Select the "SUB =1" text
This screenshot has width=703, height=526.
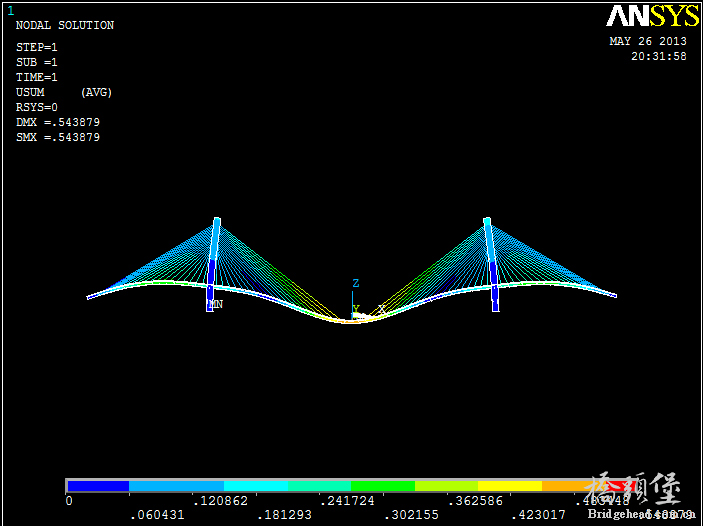[x=37, y=62]
